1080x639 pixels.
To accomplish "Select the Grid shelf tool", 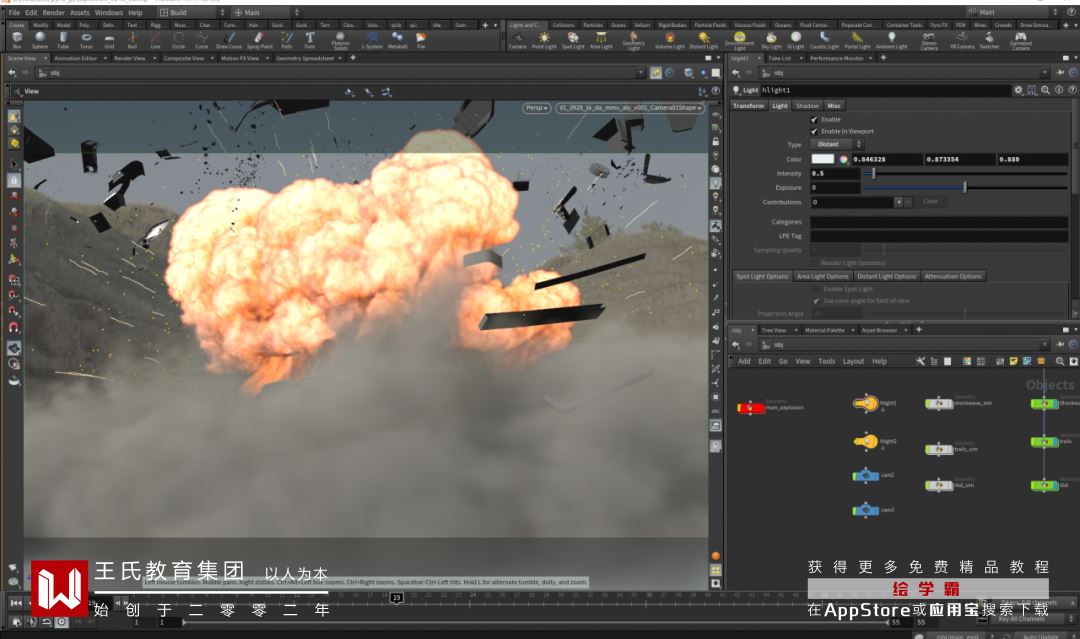I will click(110, 40).
